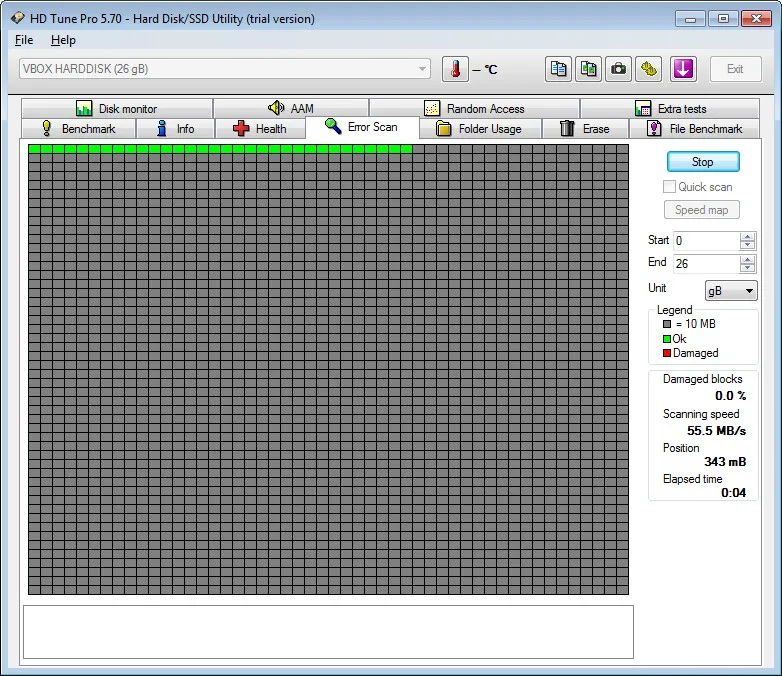Click the copy screenshot to clipboard icon

click(x=588, y=69)
